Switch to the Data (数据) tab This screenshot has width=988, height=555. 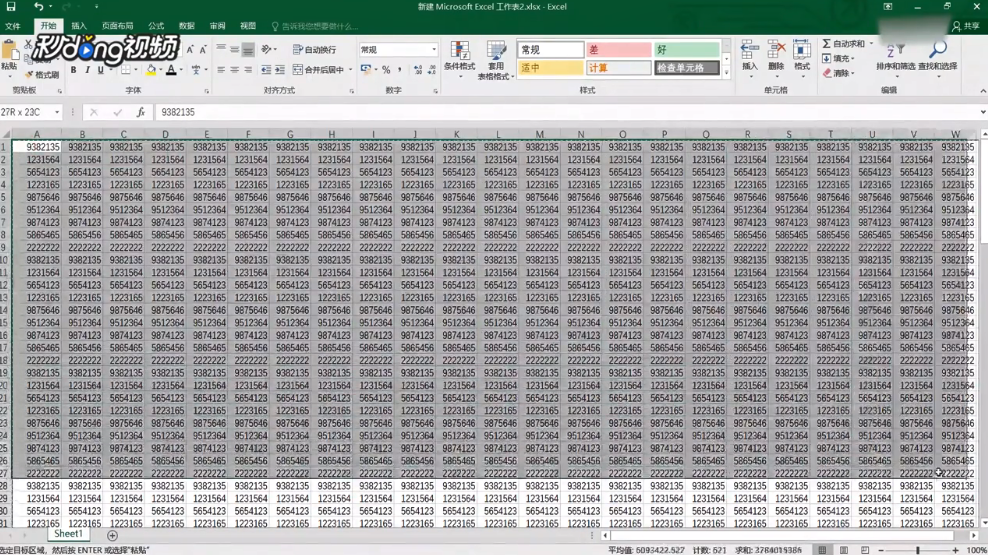(187, 26)
